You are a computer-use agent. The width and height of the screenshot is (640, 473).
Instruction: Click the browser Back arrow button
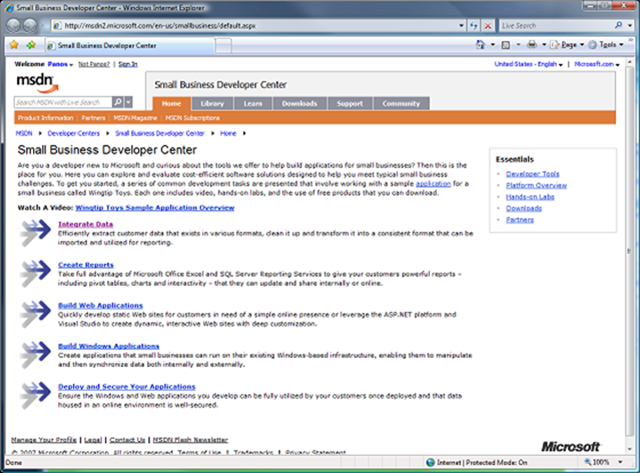pyautogui.click(x=13, y=25)
